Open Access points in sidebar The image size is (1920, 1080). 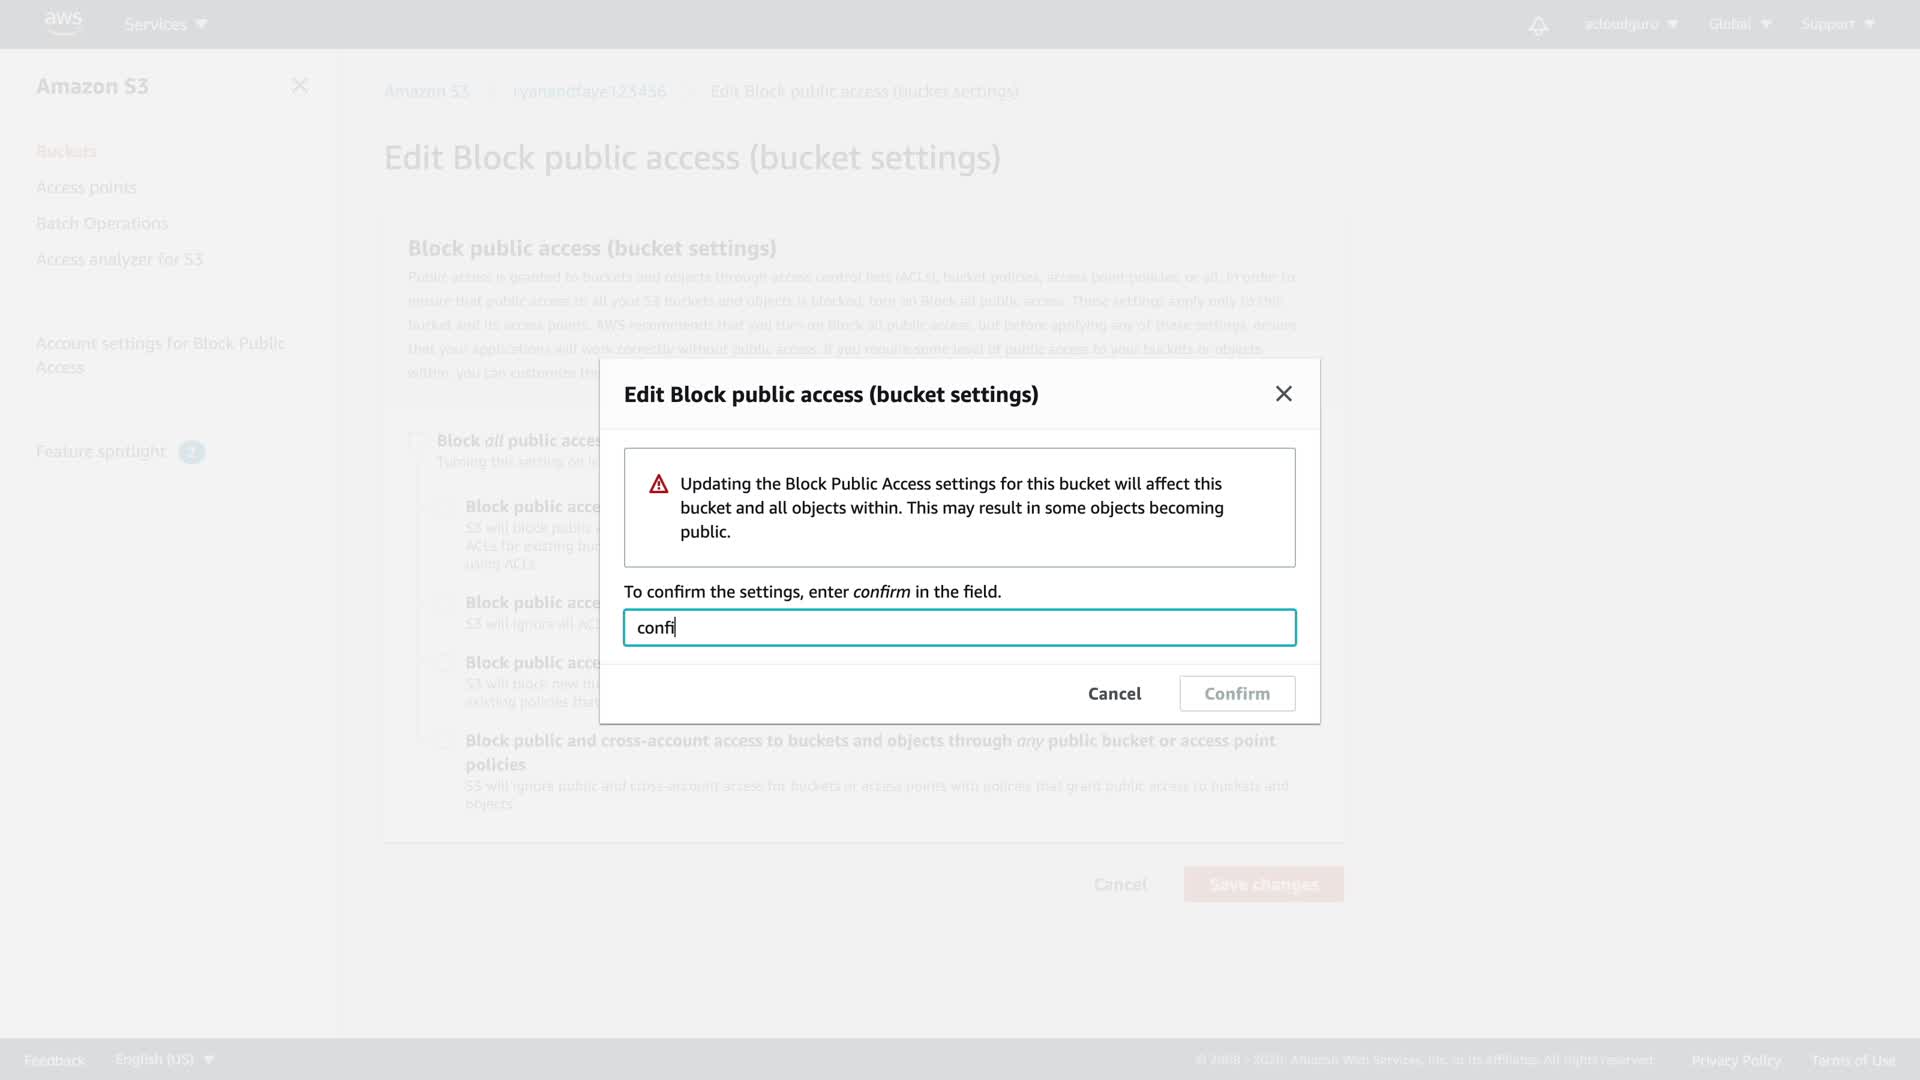[x=86, y=187]
